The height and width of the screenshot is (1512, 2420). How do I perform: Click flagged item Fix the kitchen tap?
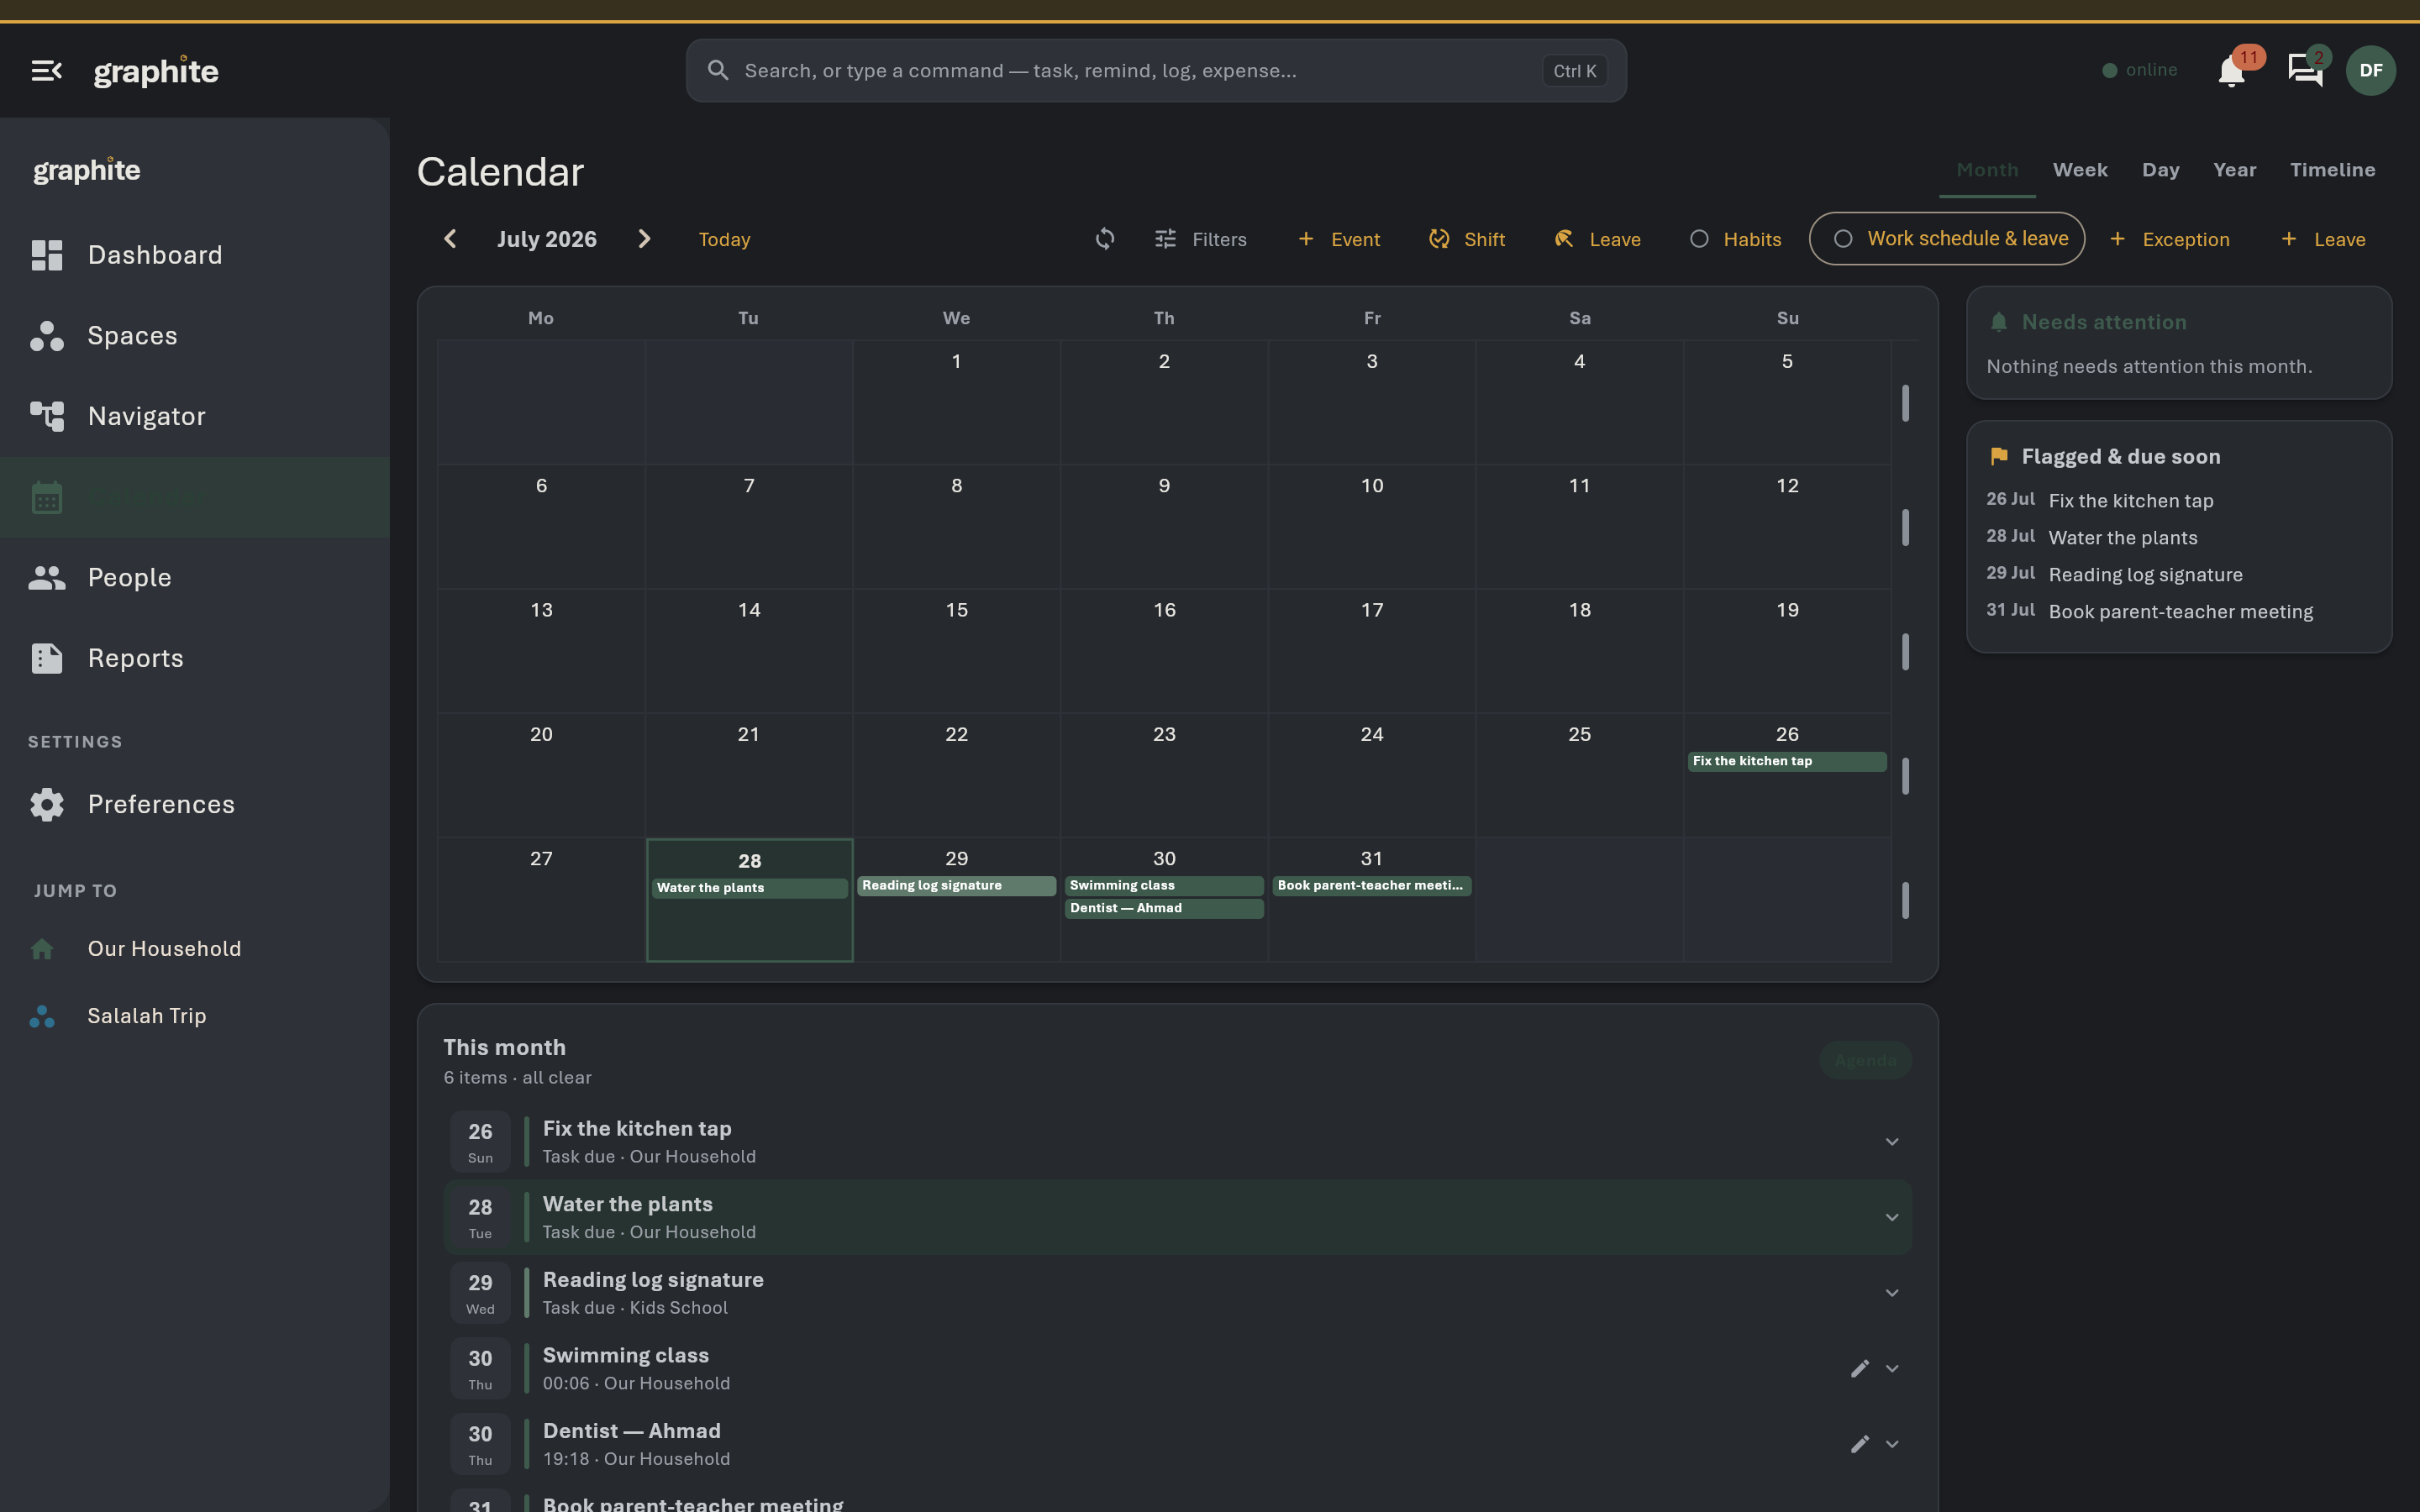2130,501
